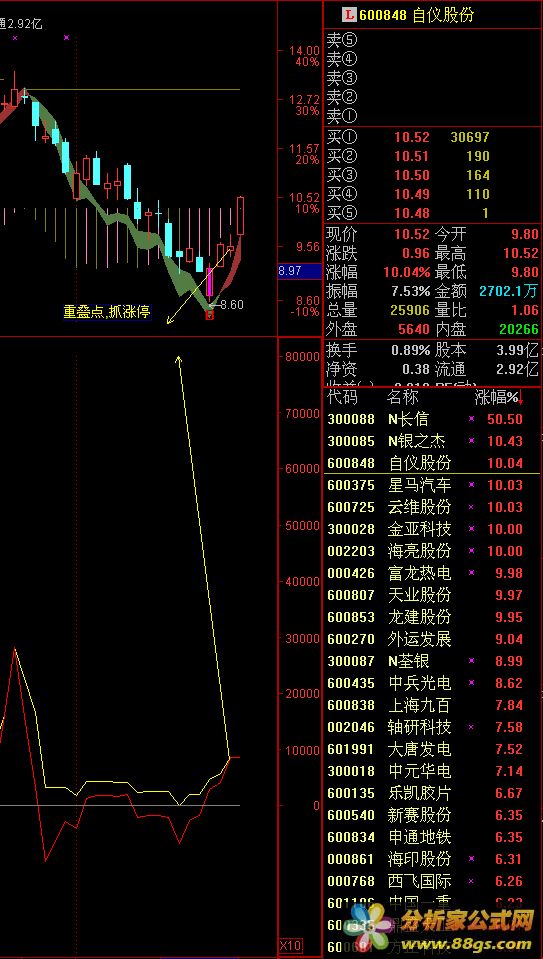Open stock 000768 西飞国际
The width and height of the screenshot is (543, 959).
click(x=432, y=881)
